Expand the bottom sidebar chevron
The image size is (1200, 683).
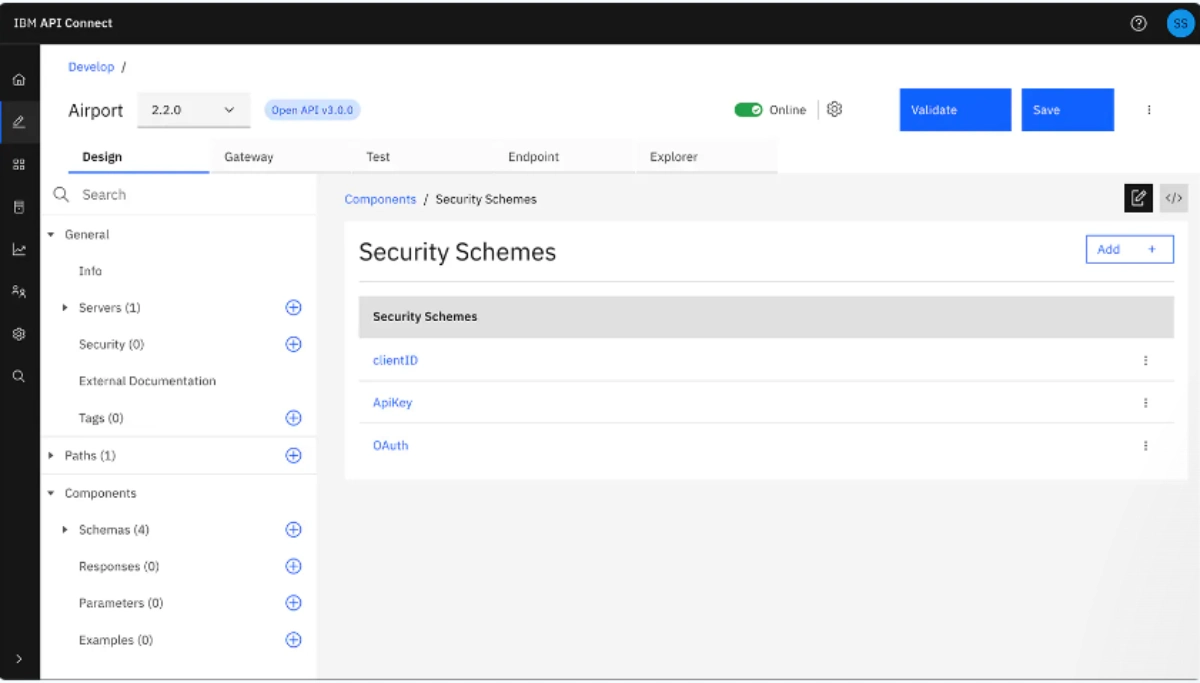click(18, 659)
